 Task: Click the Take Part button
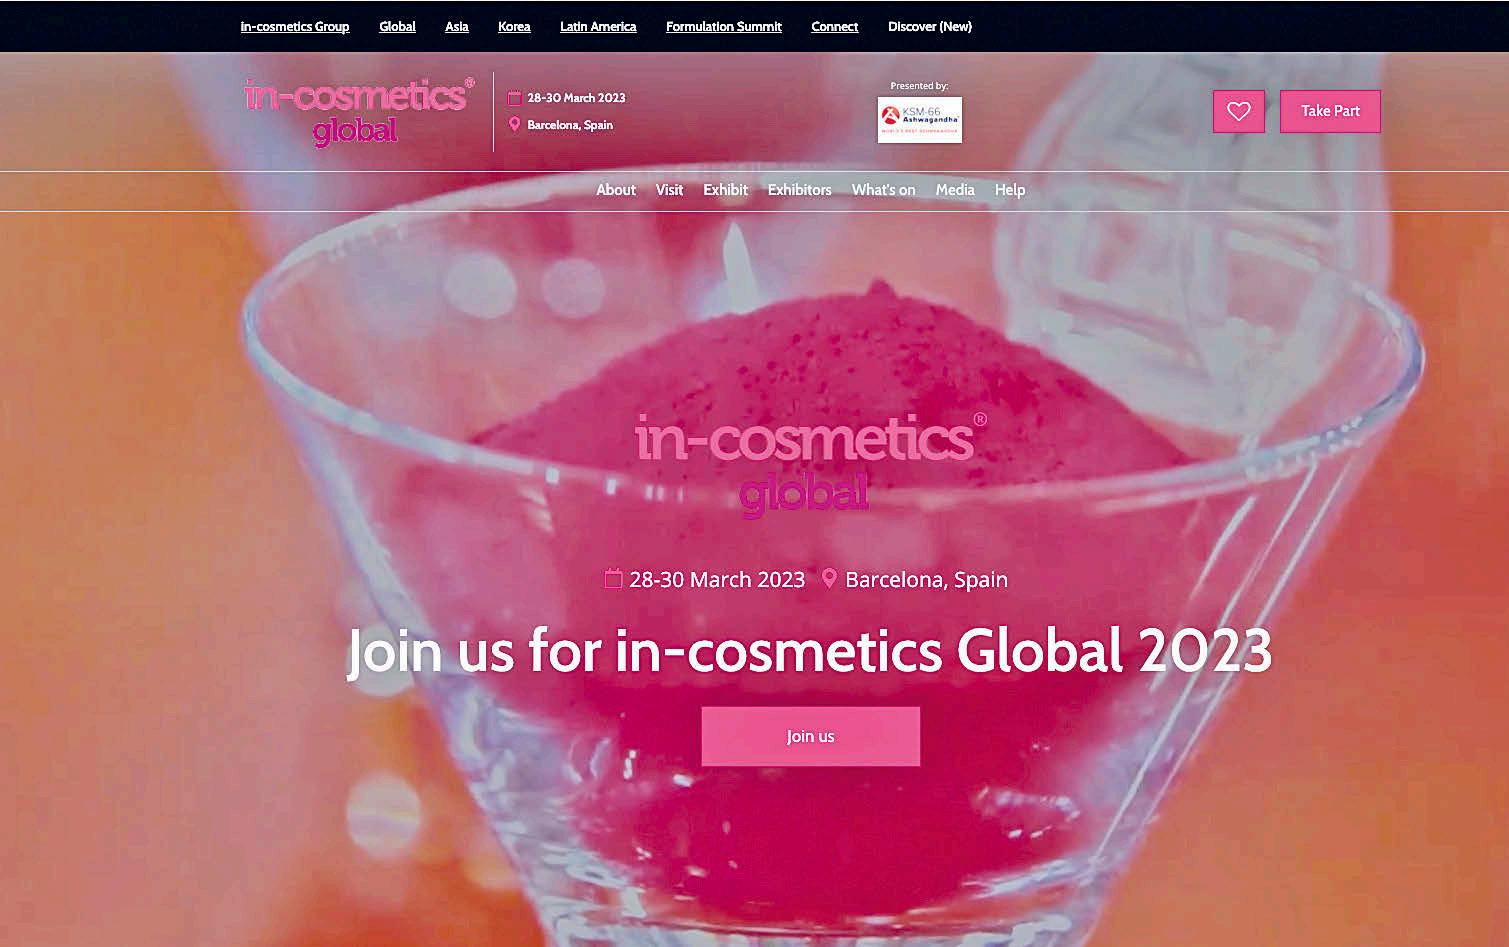(x=1330, y=111)
